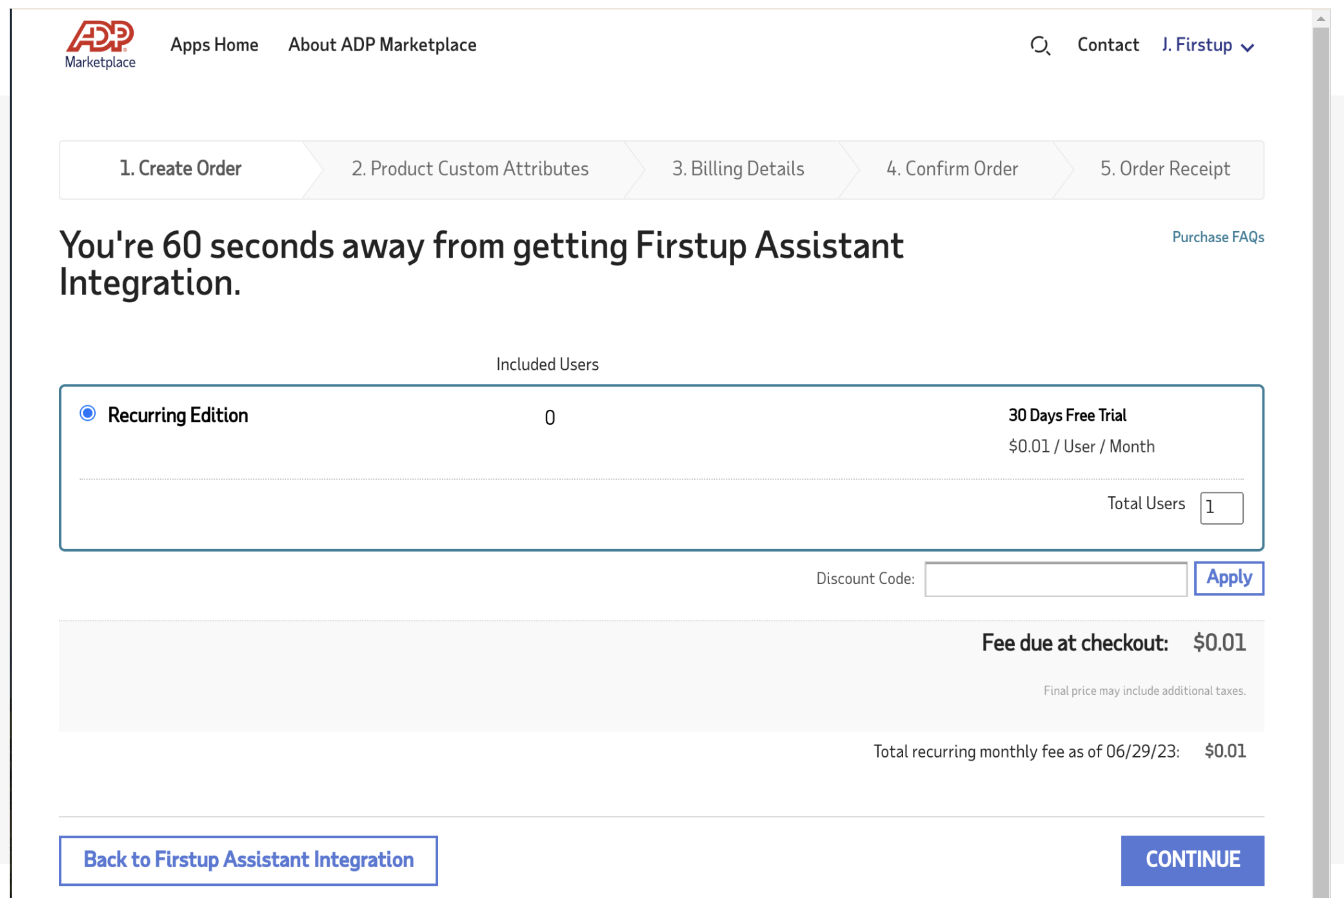Click 'Fee due at checkout:' label

tap(1075, 643)
